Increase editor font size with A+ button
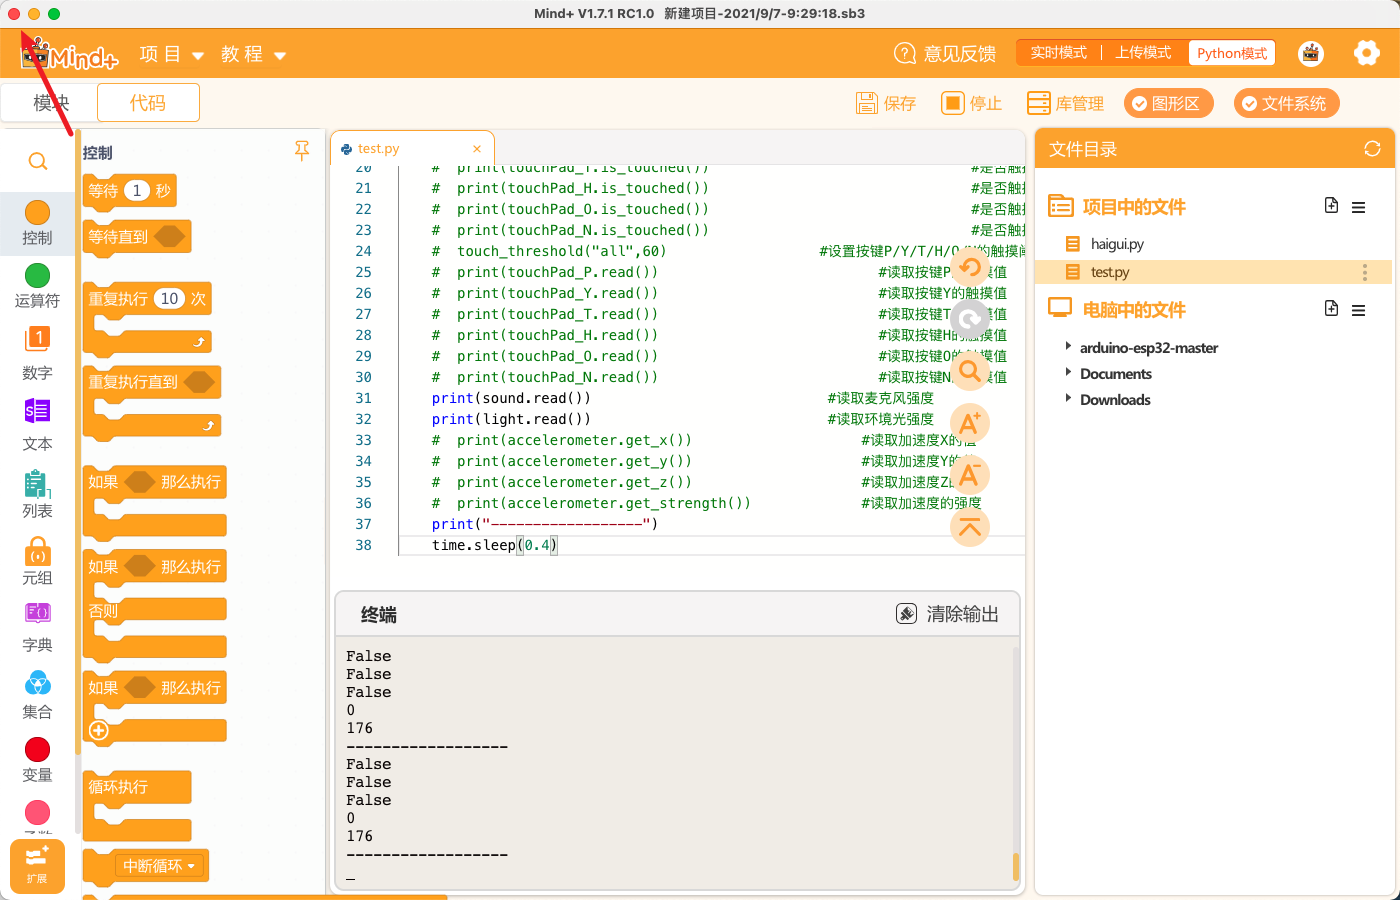Image resolution: width=1400 pixels, height=900 pixels. pos(969,423)
